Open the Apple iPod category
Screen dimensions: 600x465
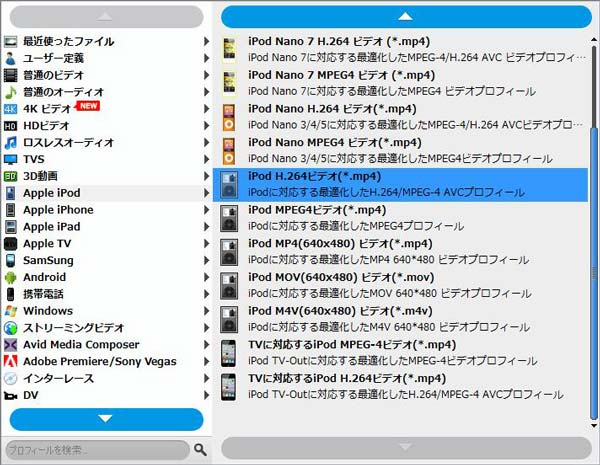point(106,193)
